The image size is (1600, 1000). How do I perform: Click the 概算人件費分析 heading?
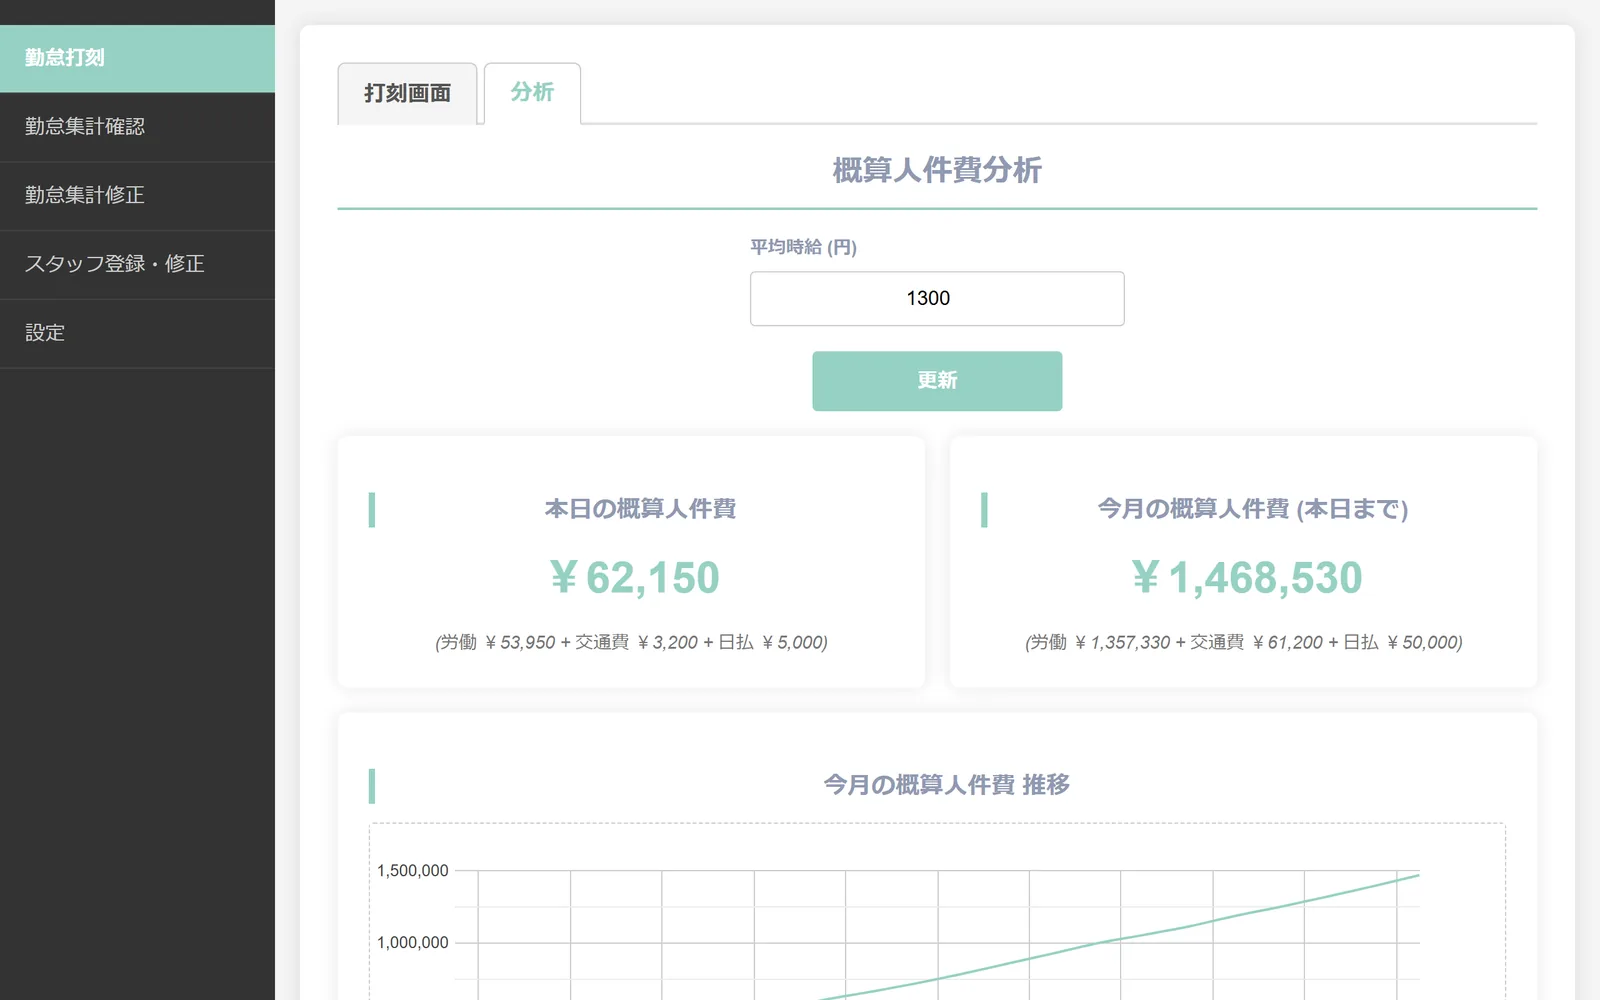[937, 170]
